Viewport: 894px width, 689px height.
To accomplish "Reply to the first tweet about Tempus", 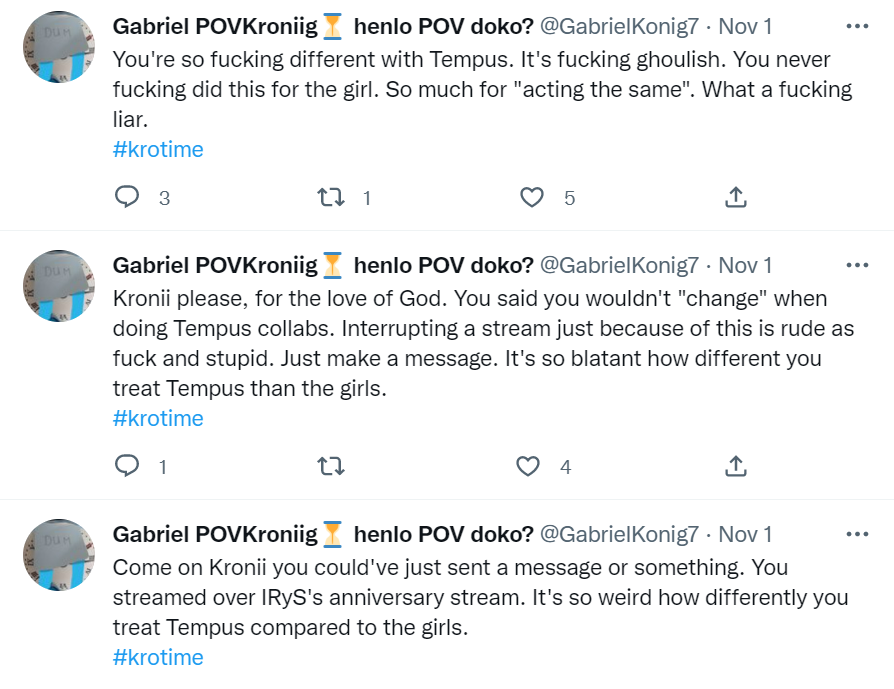I will 127,198.
